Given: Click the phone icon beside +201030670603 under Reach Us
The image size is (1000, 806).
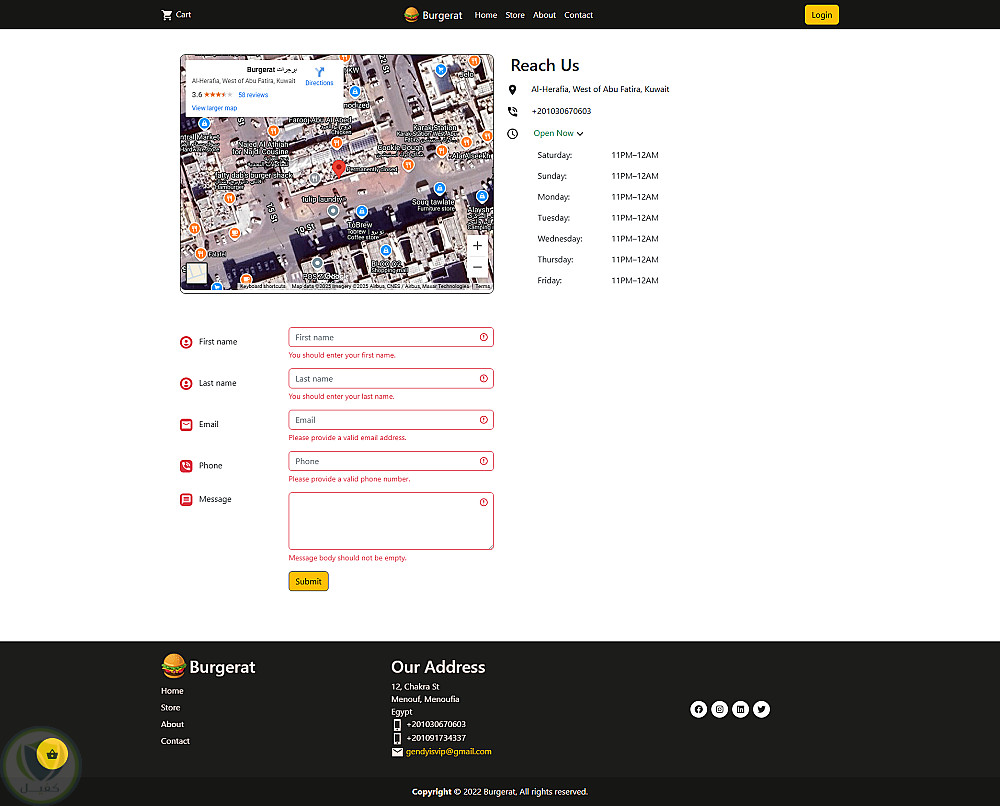Looking at the screenshot, I should [x=512, y=112].
